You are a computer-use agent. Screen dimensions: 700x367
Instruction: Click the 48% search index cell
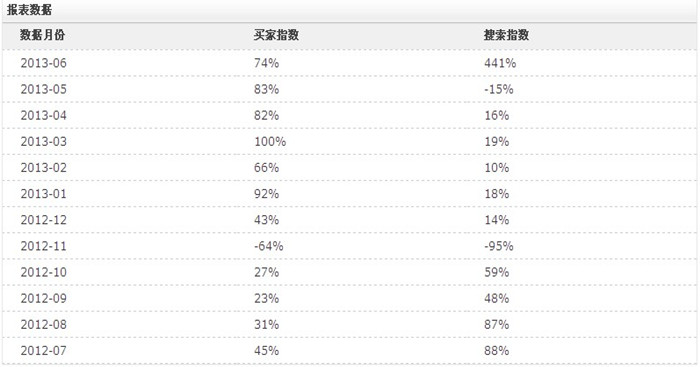[497, 298]
